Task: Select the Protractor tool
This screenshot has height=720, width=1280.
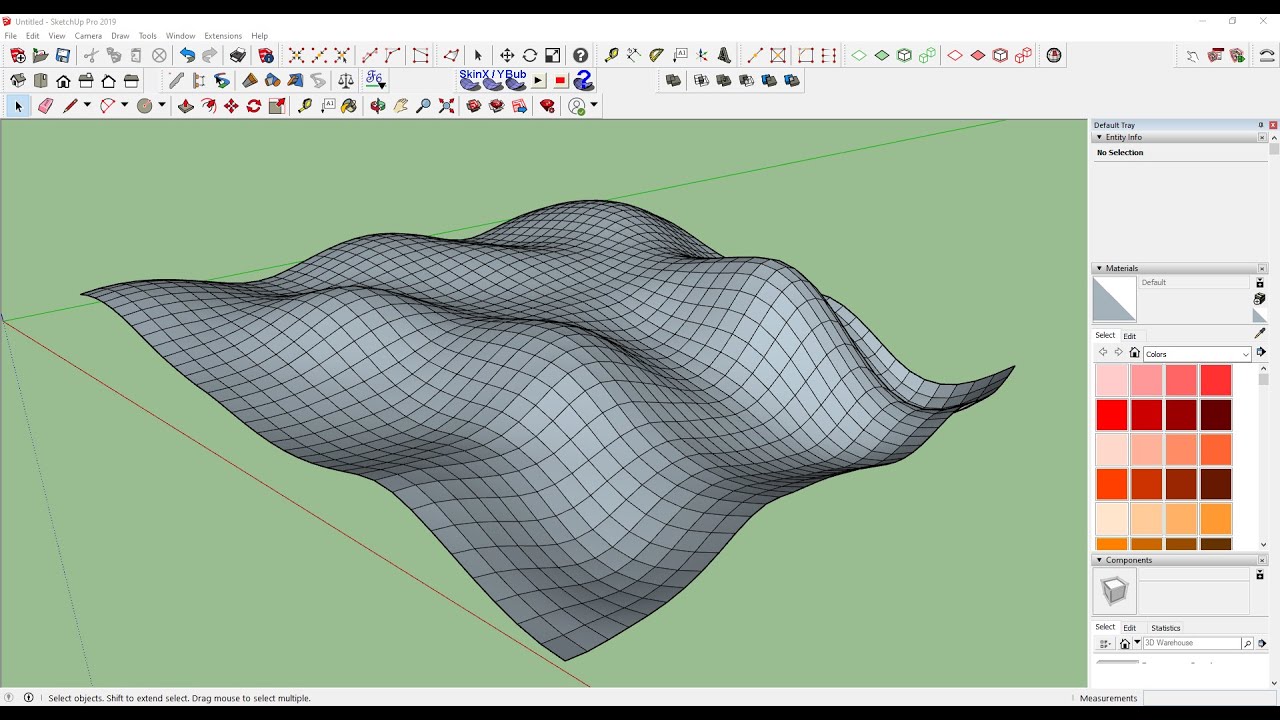Action: click(x=656, y=56)
